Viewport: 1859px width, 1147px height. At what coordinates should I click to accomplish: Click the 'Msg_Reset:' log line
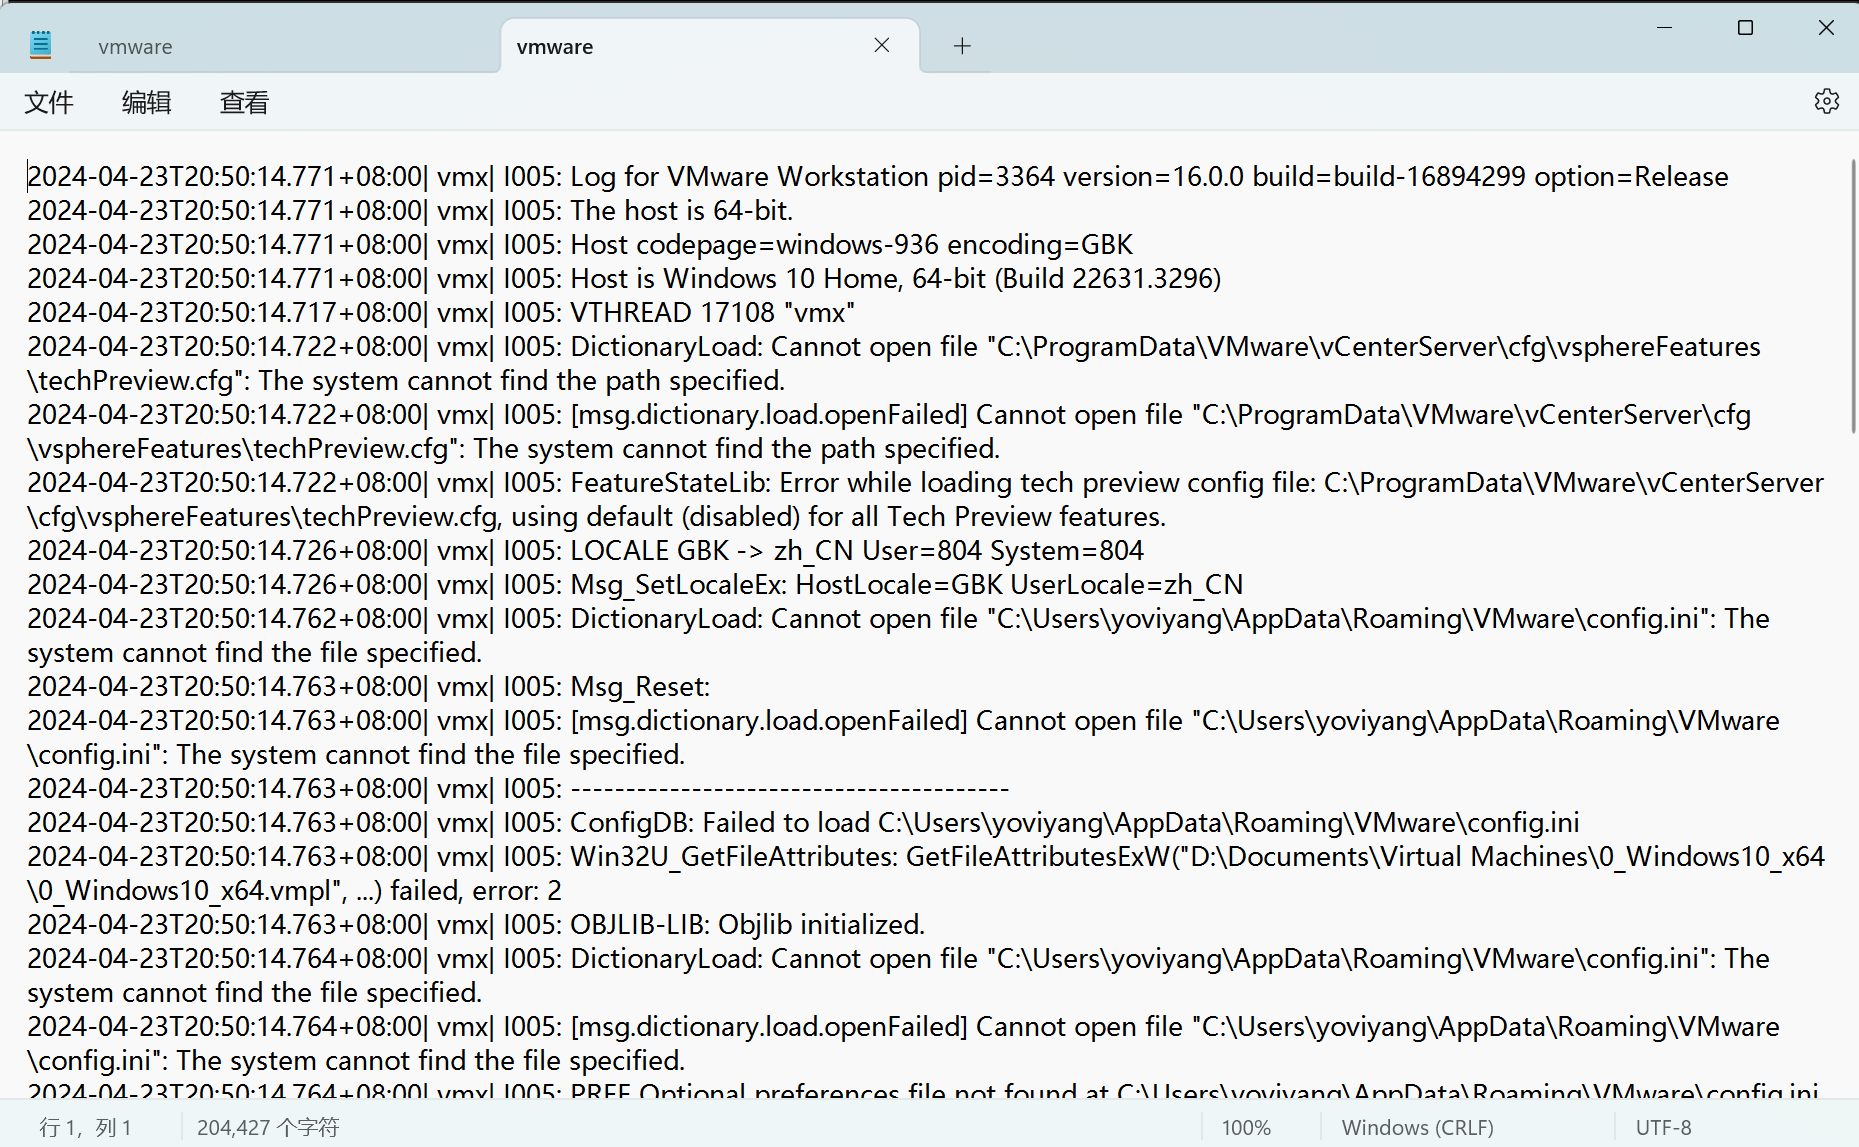(x=369, y=686)
